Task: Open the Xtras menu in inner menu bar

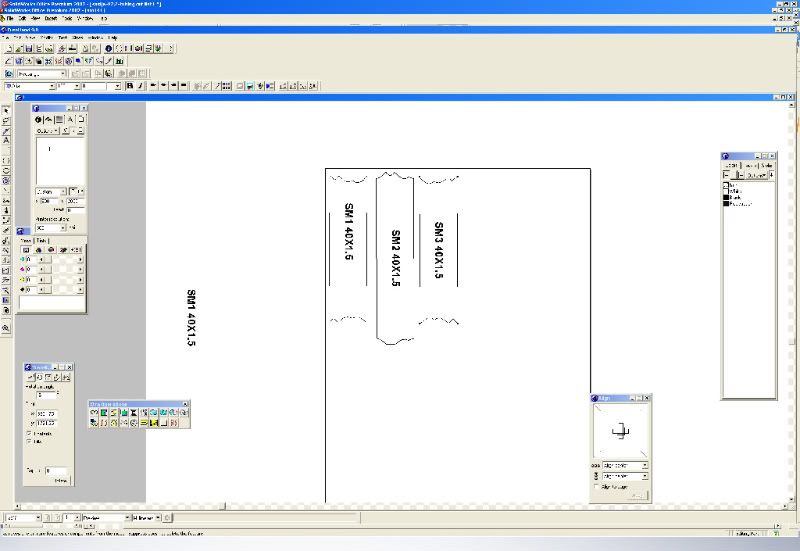Action: (78, 37)
